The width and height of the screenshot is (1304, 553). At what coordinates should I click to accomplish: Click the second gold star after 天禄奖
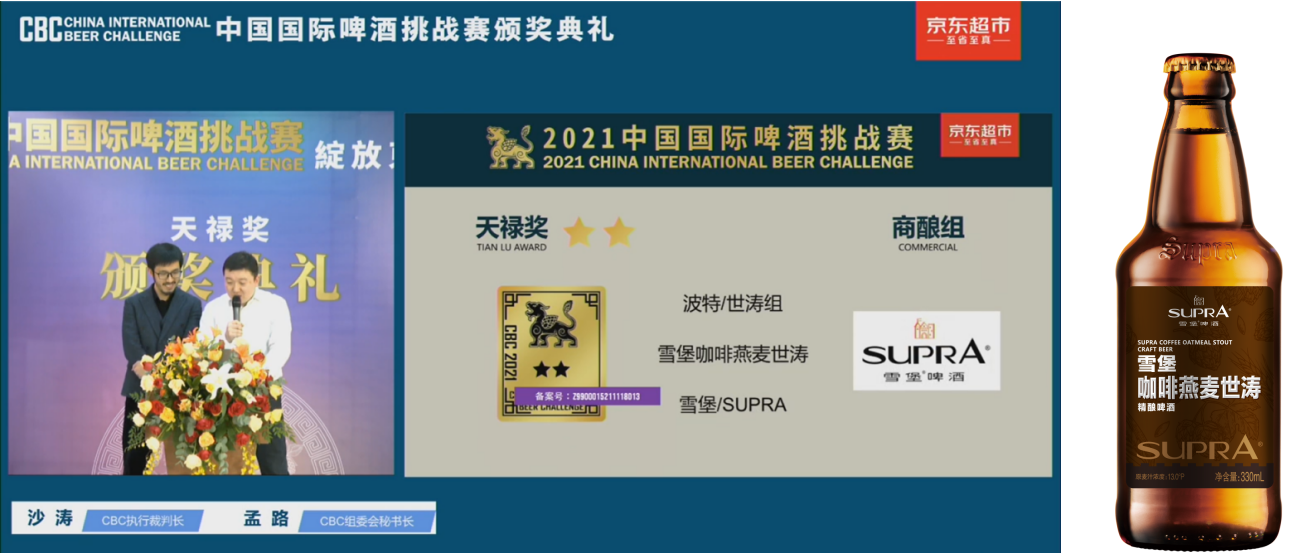(x=619, y=233)
